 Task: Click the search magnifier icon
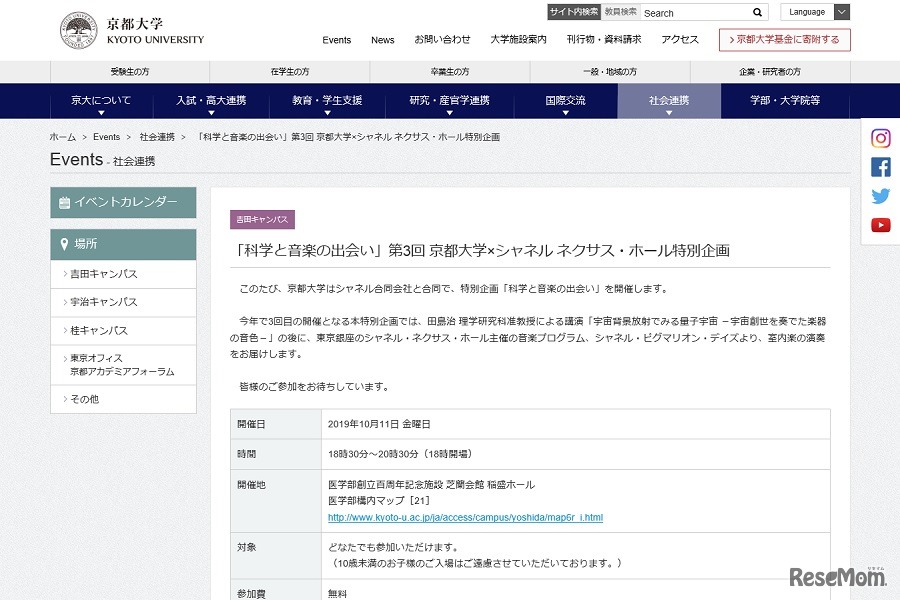pos(756,13)
